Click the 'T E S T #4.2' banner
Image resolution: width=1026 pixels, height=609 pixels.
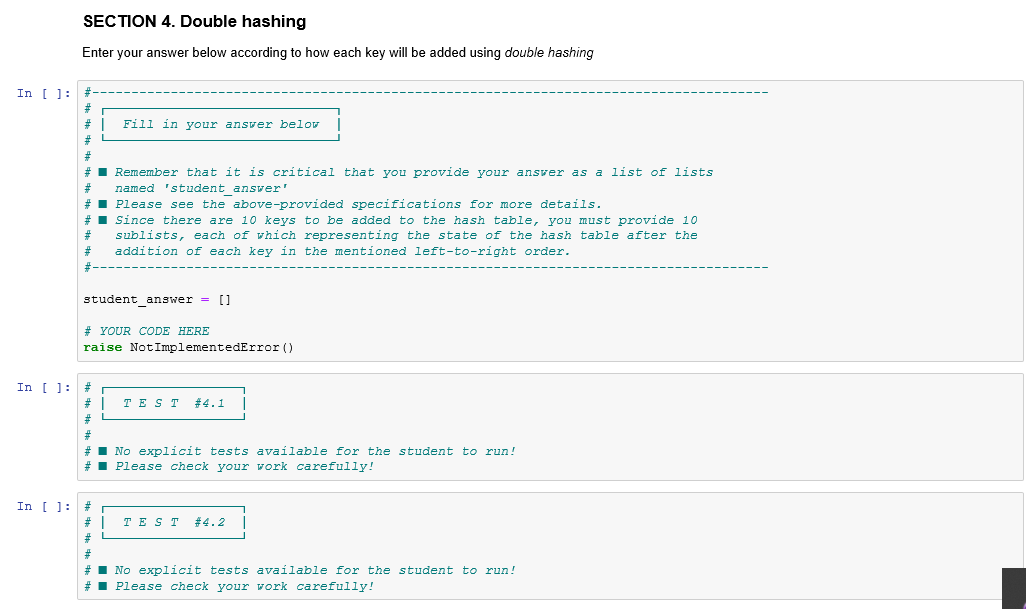click(173, 522)
